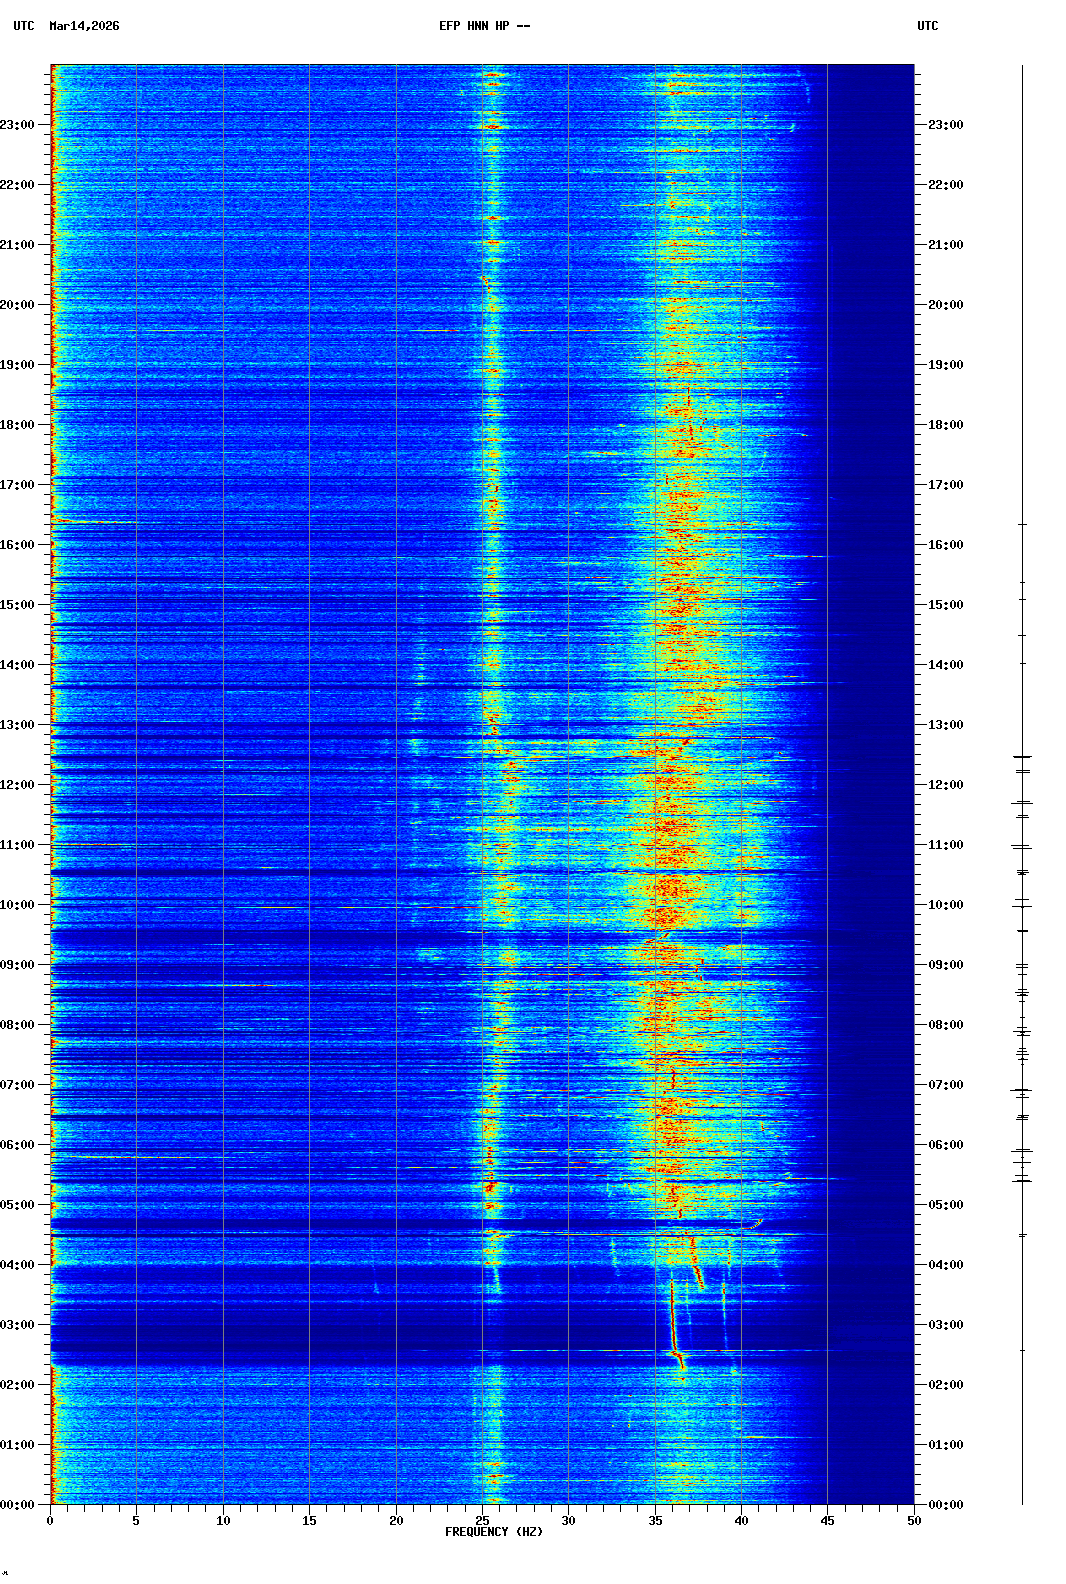This screenshot has height=1584, width=1066.
Task: Click the Mar14,2026 date label
Action: [84, 26]
